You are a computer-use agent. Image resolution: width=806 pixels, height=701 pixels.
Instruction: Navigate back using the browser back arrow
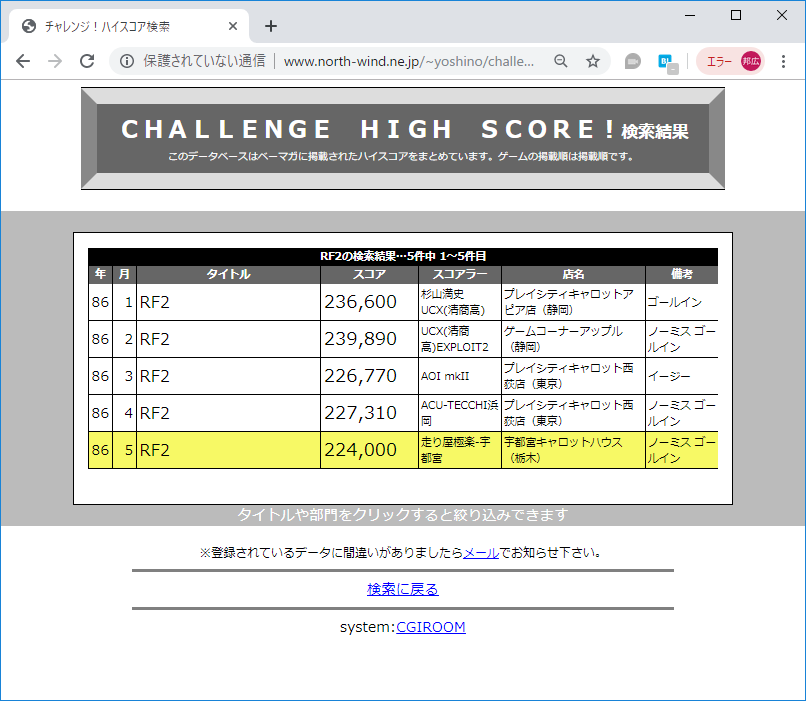[23, 61]
